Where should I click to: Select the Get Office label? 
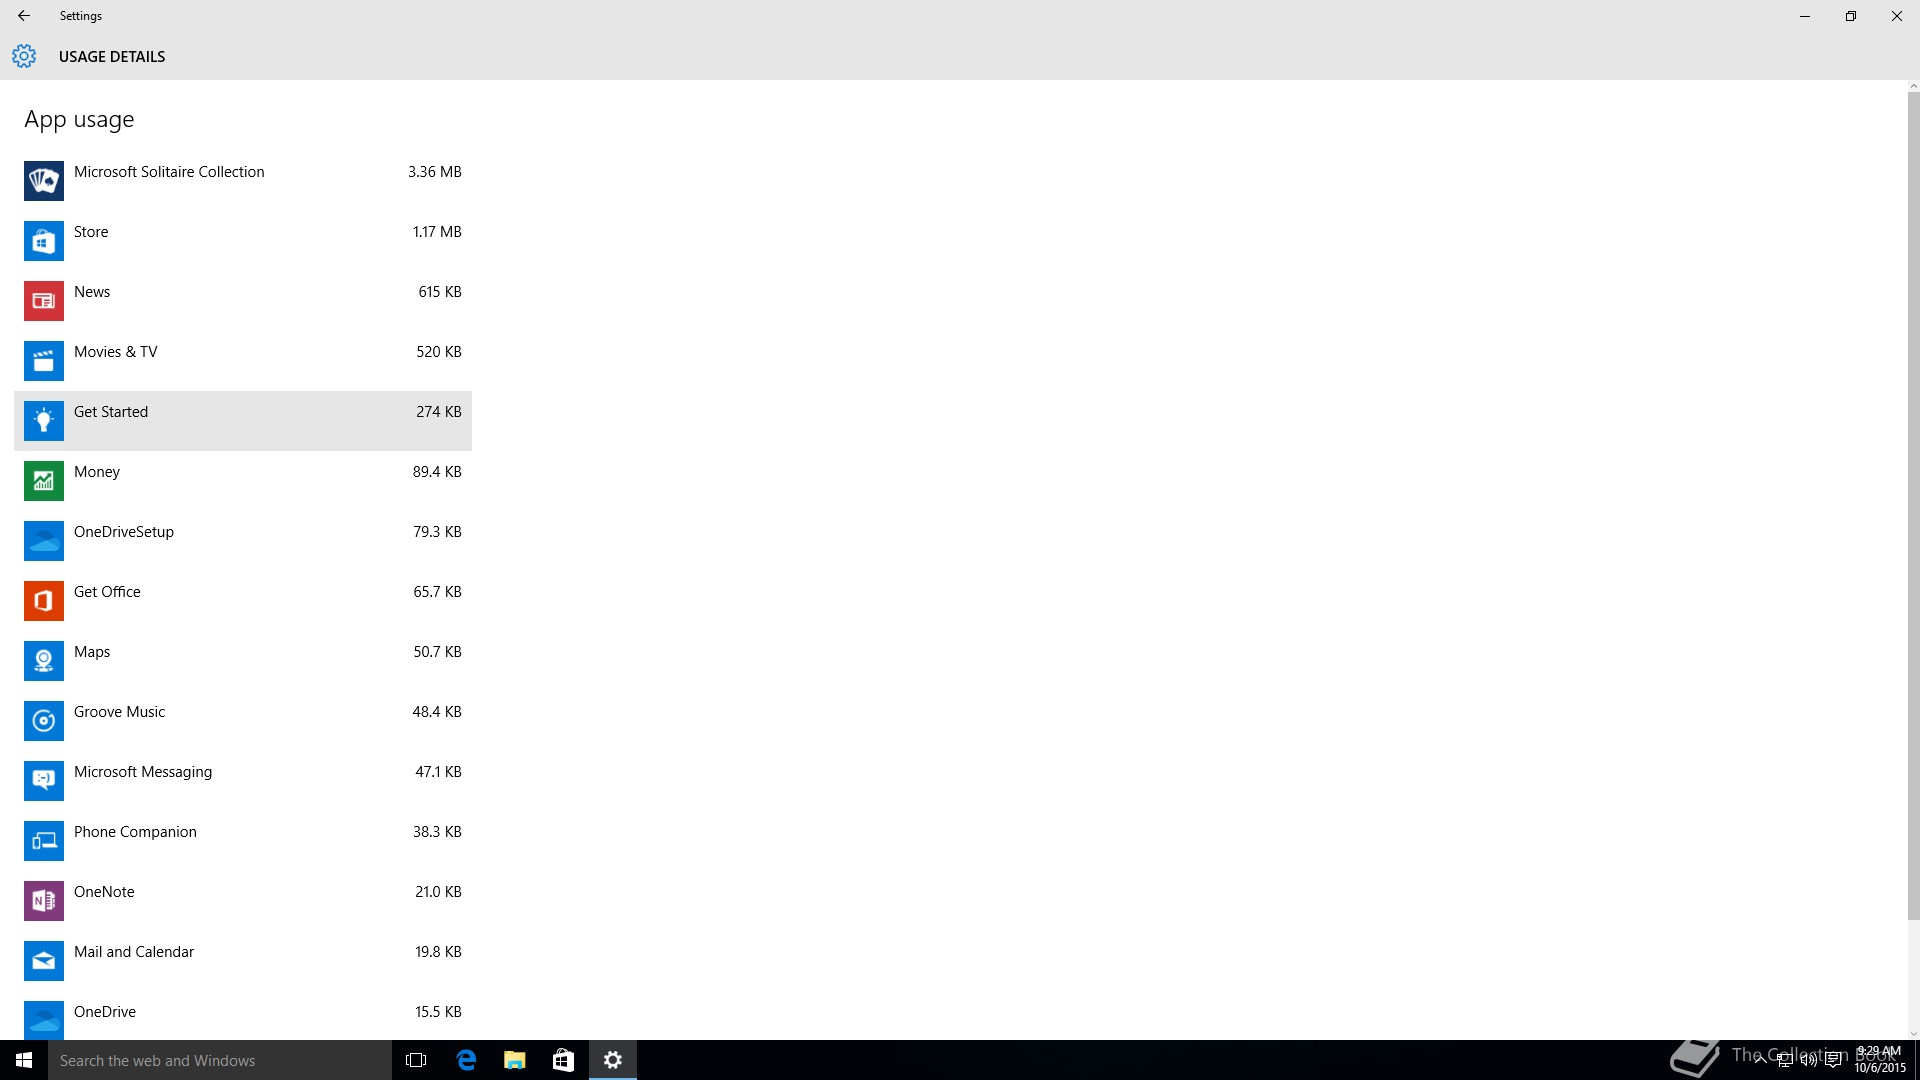click(x=107, y=592)
